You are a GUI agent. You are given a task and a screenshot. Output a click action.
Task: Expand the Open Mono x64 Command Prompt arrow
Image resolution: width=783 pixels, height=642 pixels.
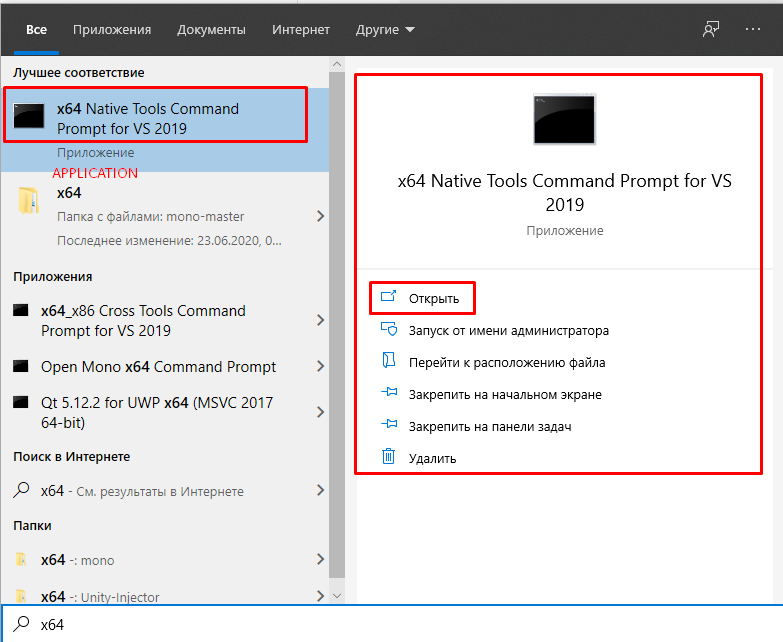point(321,366)
